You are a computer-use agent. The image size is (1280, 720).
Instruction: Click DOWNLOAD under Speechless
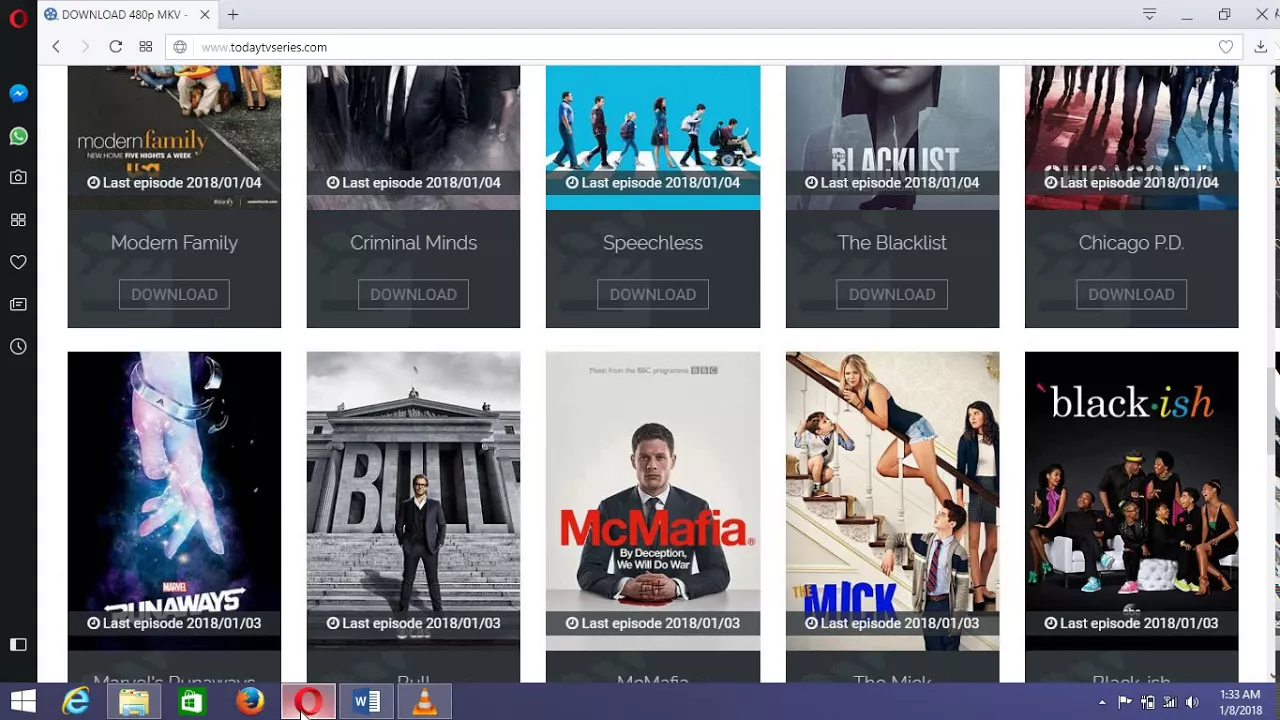[x=653, y=294]
